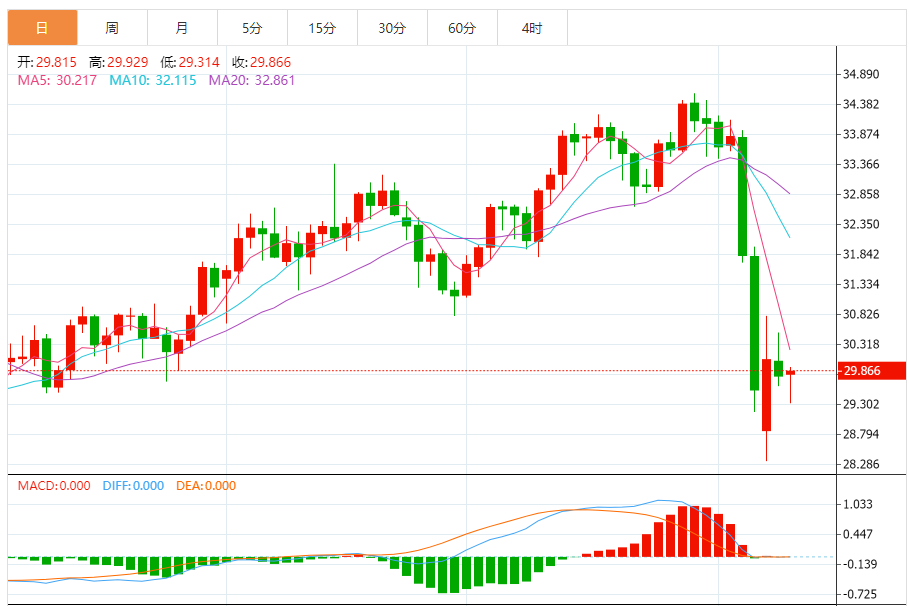Click the 收:29.866 closing price value
The height and width of the screenshot is (606, 909).
[x=261, y=62]
